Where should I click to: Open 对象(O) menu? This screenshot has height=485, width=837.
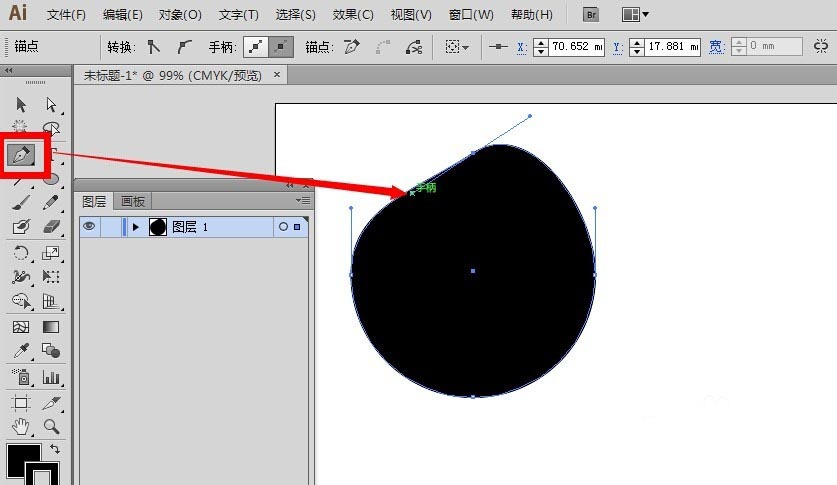pyautogui.click(x=180, y=14)
